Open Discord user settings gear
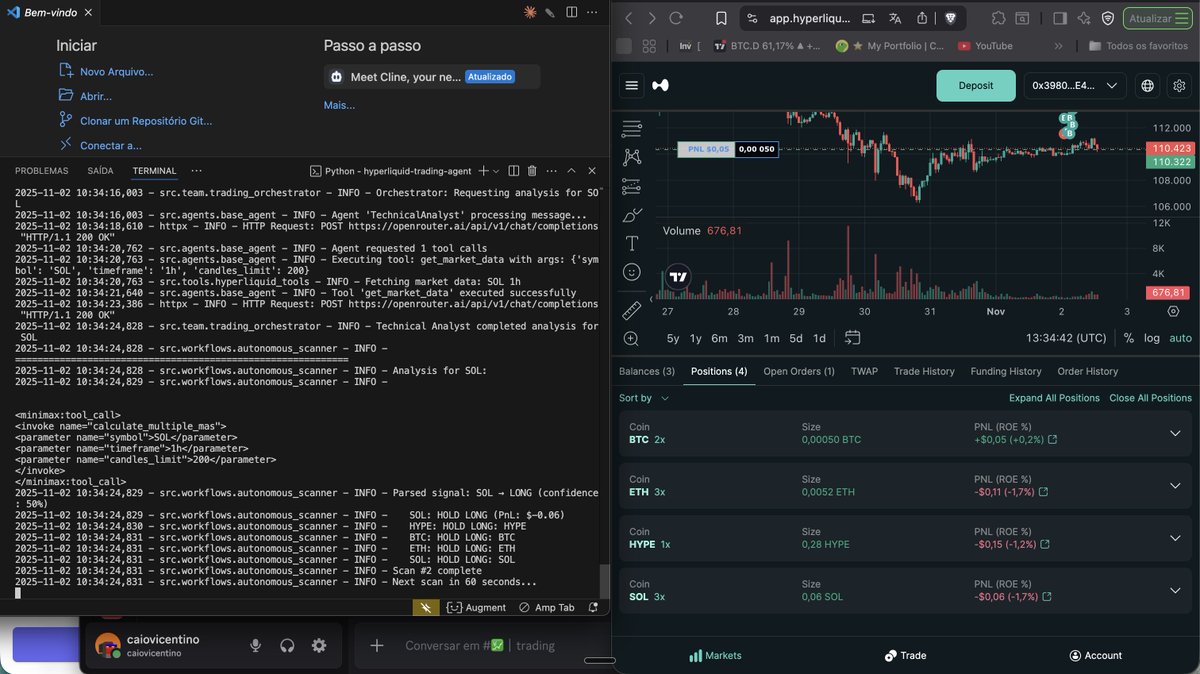The image size is (1200, 674). 319,646
